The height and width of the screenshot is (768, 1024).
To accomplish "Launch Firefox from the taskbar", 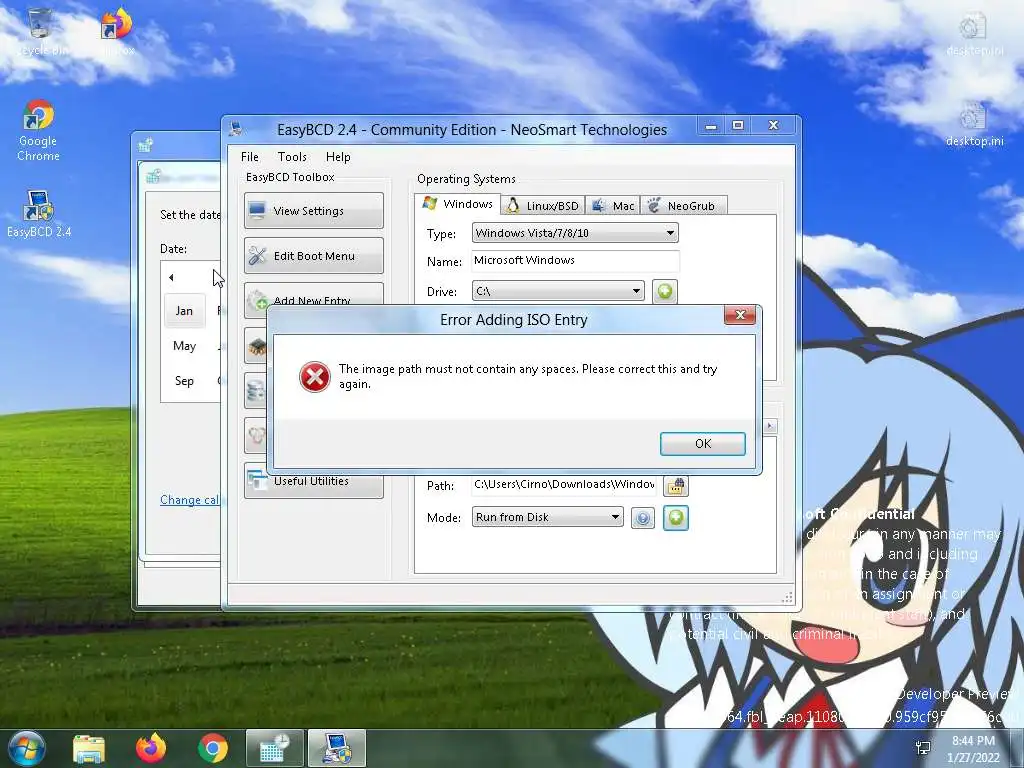I will (x=151, y=748).
